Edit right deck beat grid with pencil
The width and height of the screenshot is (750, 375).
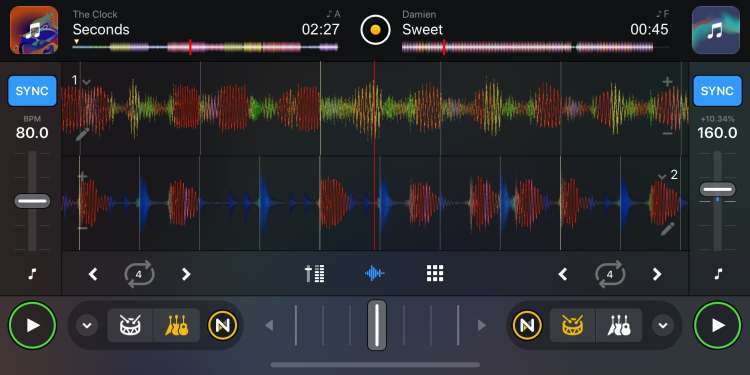[667, 229]
